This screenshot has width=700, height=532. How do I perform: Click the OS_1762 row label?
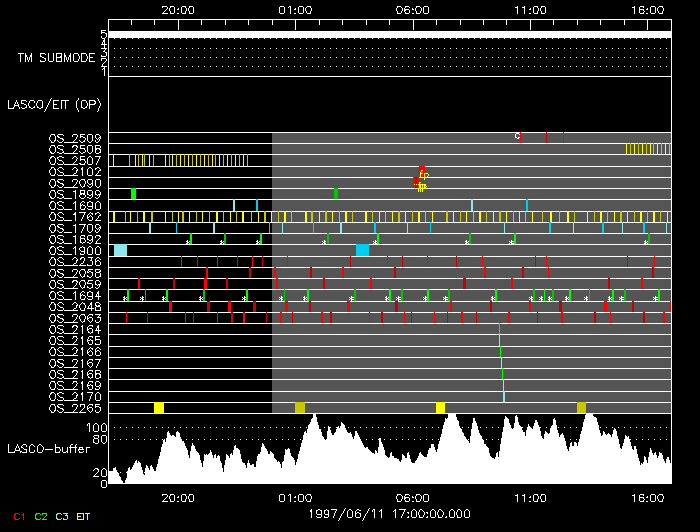[x=74, y=216]
